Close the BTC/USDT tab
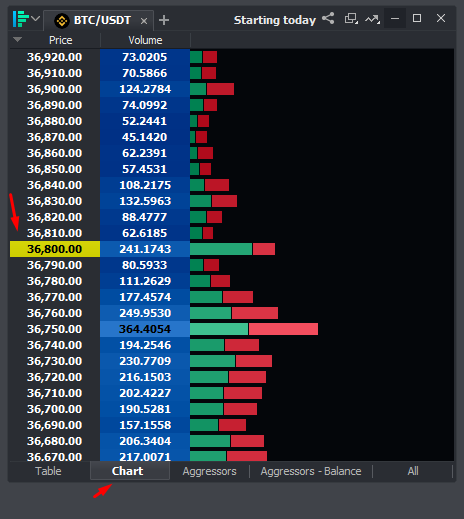 pos(144,21)
